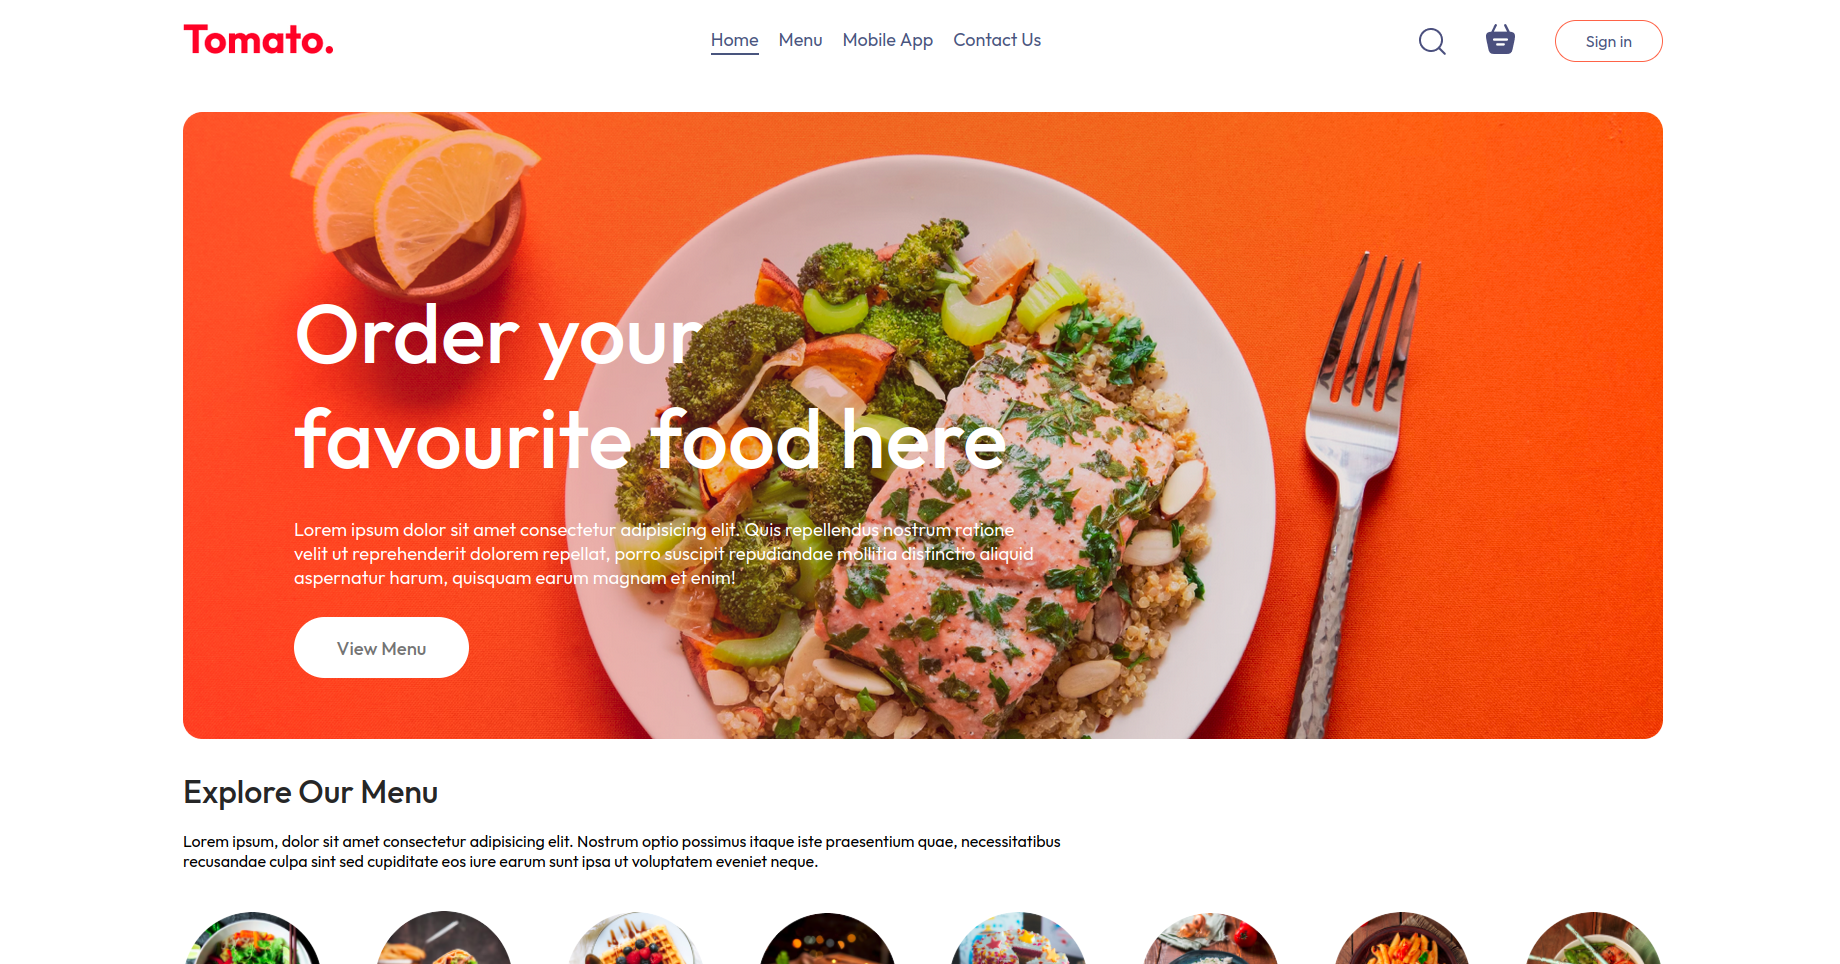Viewport: 1840px width, 964px height.
Task: Click the View Menu button
Action: pyautogui.click(x=381, y=648)
